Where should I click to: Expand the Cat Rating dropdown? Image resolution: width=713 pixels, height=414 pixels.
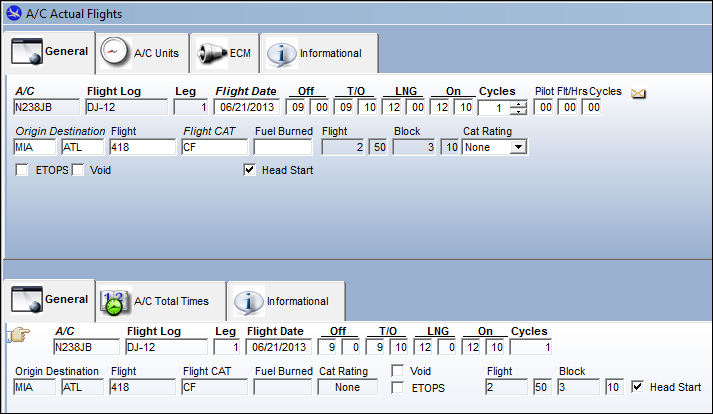pos(518,147)
